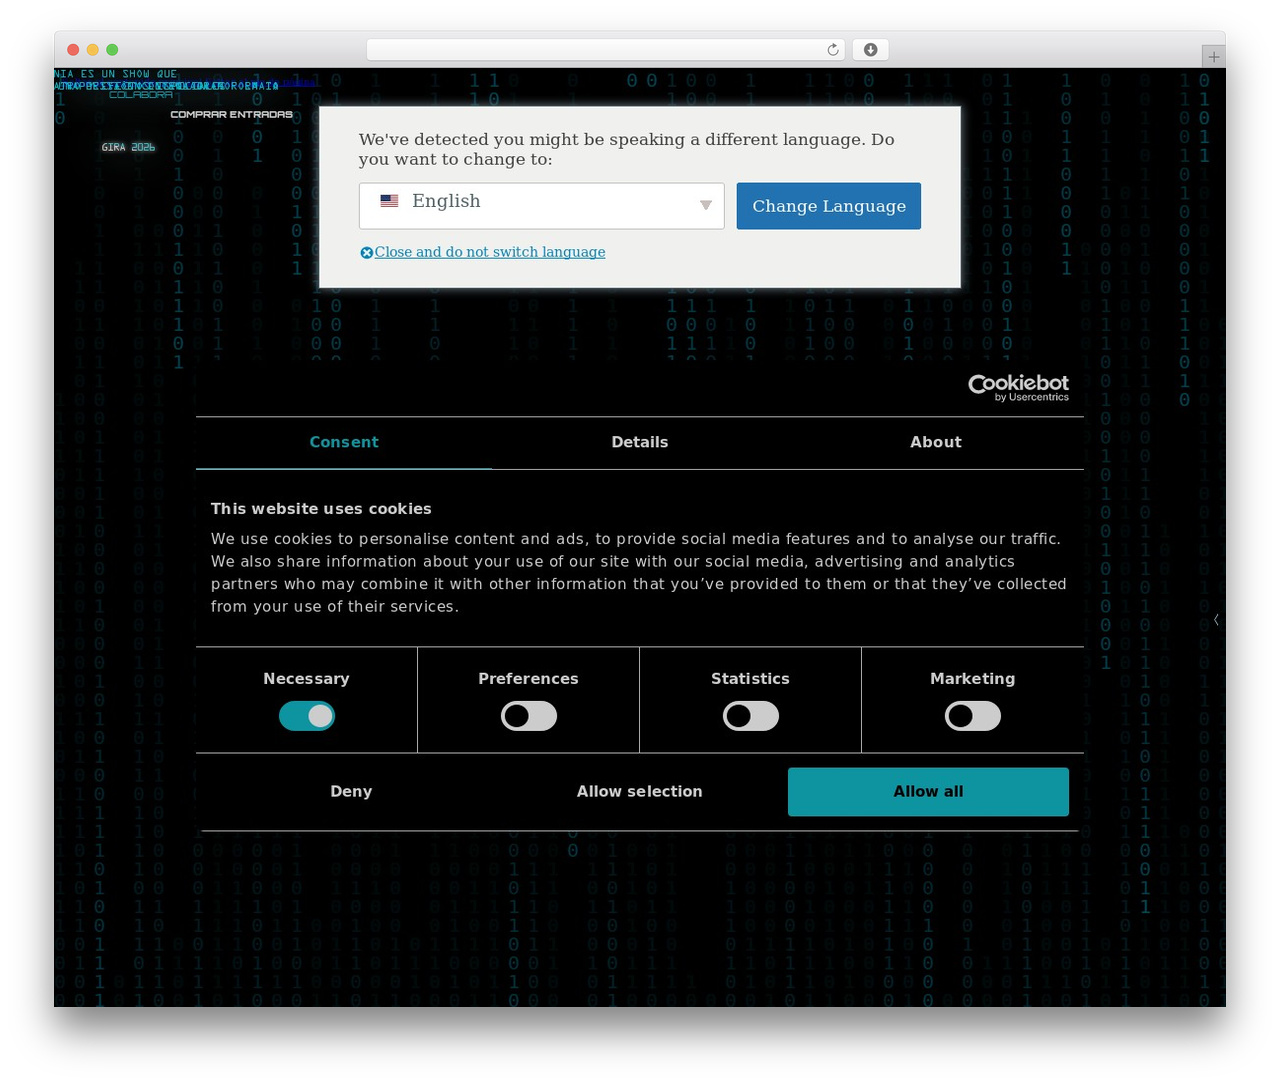Viewport: 1280px width, 1084px height.
Task: Open the GIRA 2026 link
Action: point(128,147)
